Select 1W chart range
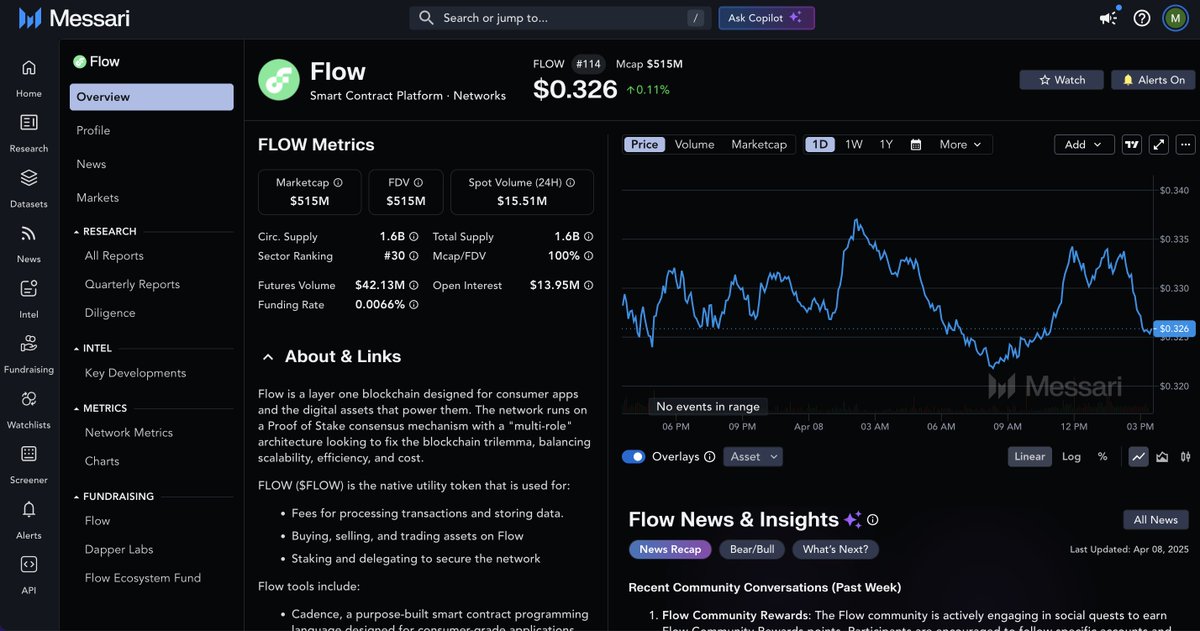The height and width of the screenshot is (631, 1200). click(854, 145)
